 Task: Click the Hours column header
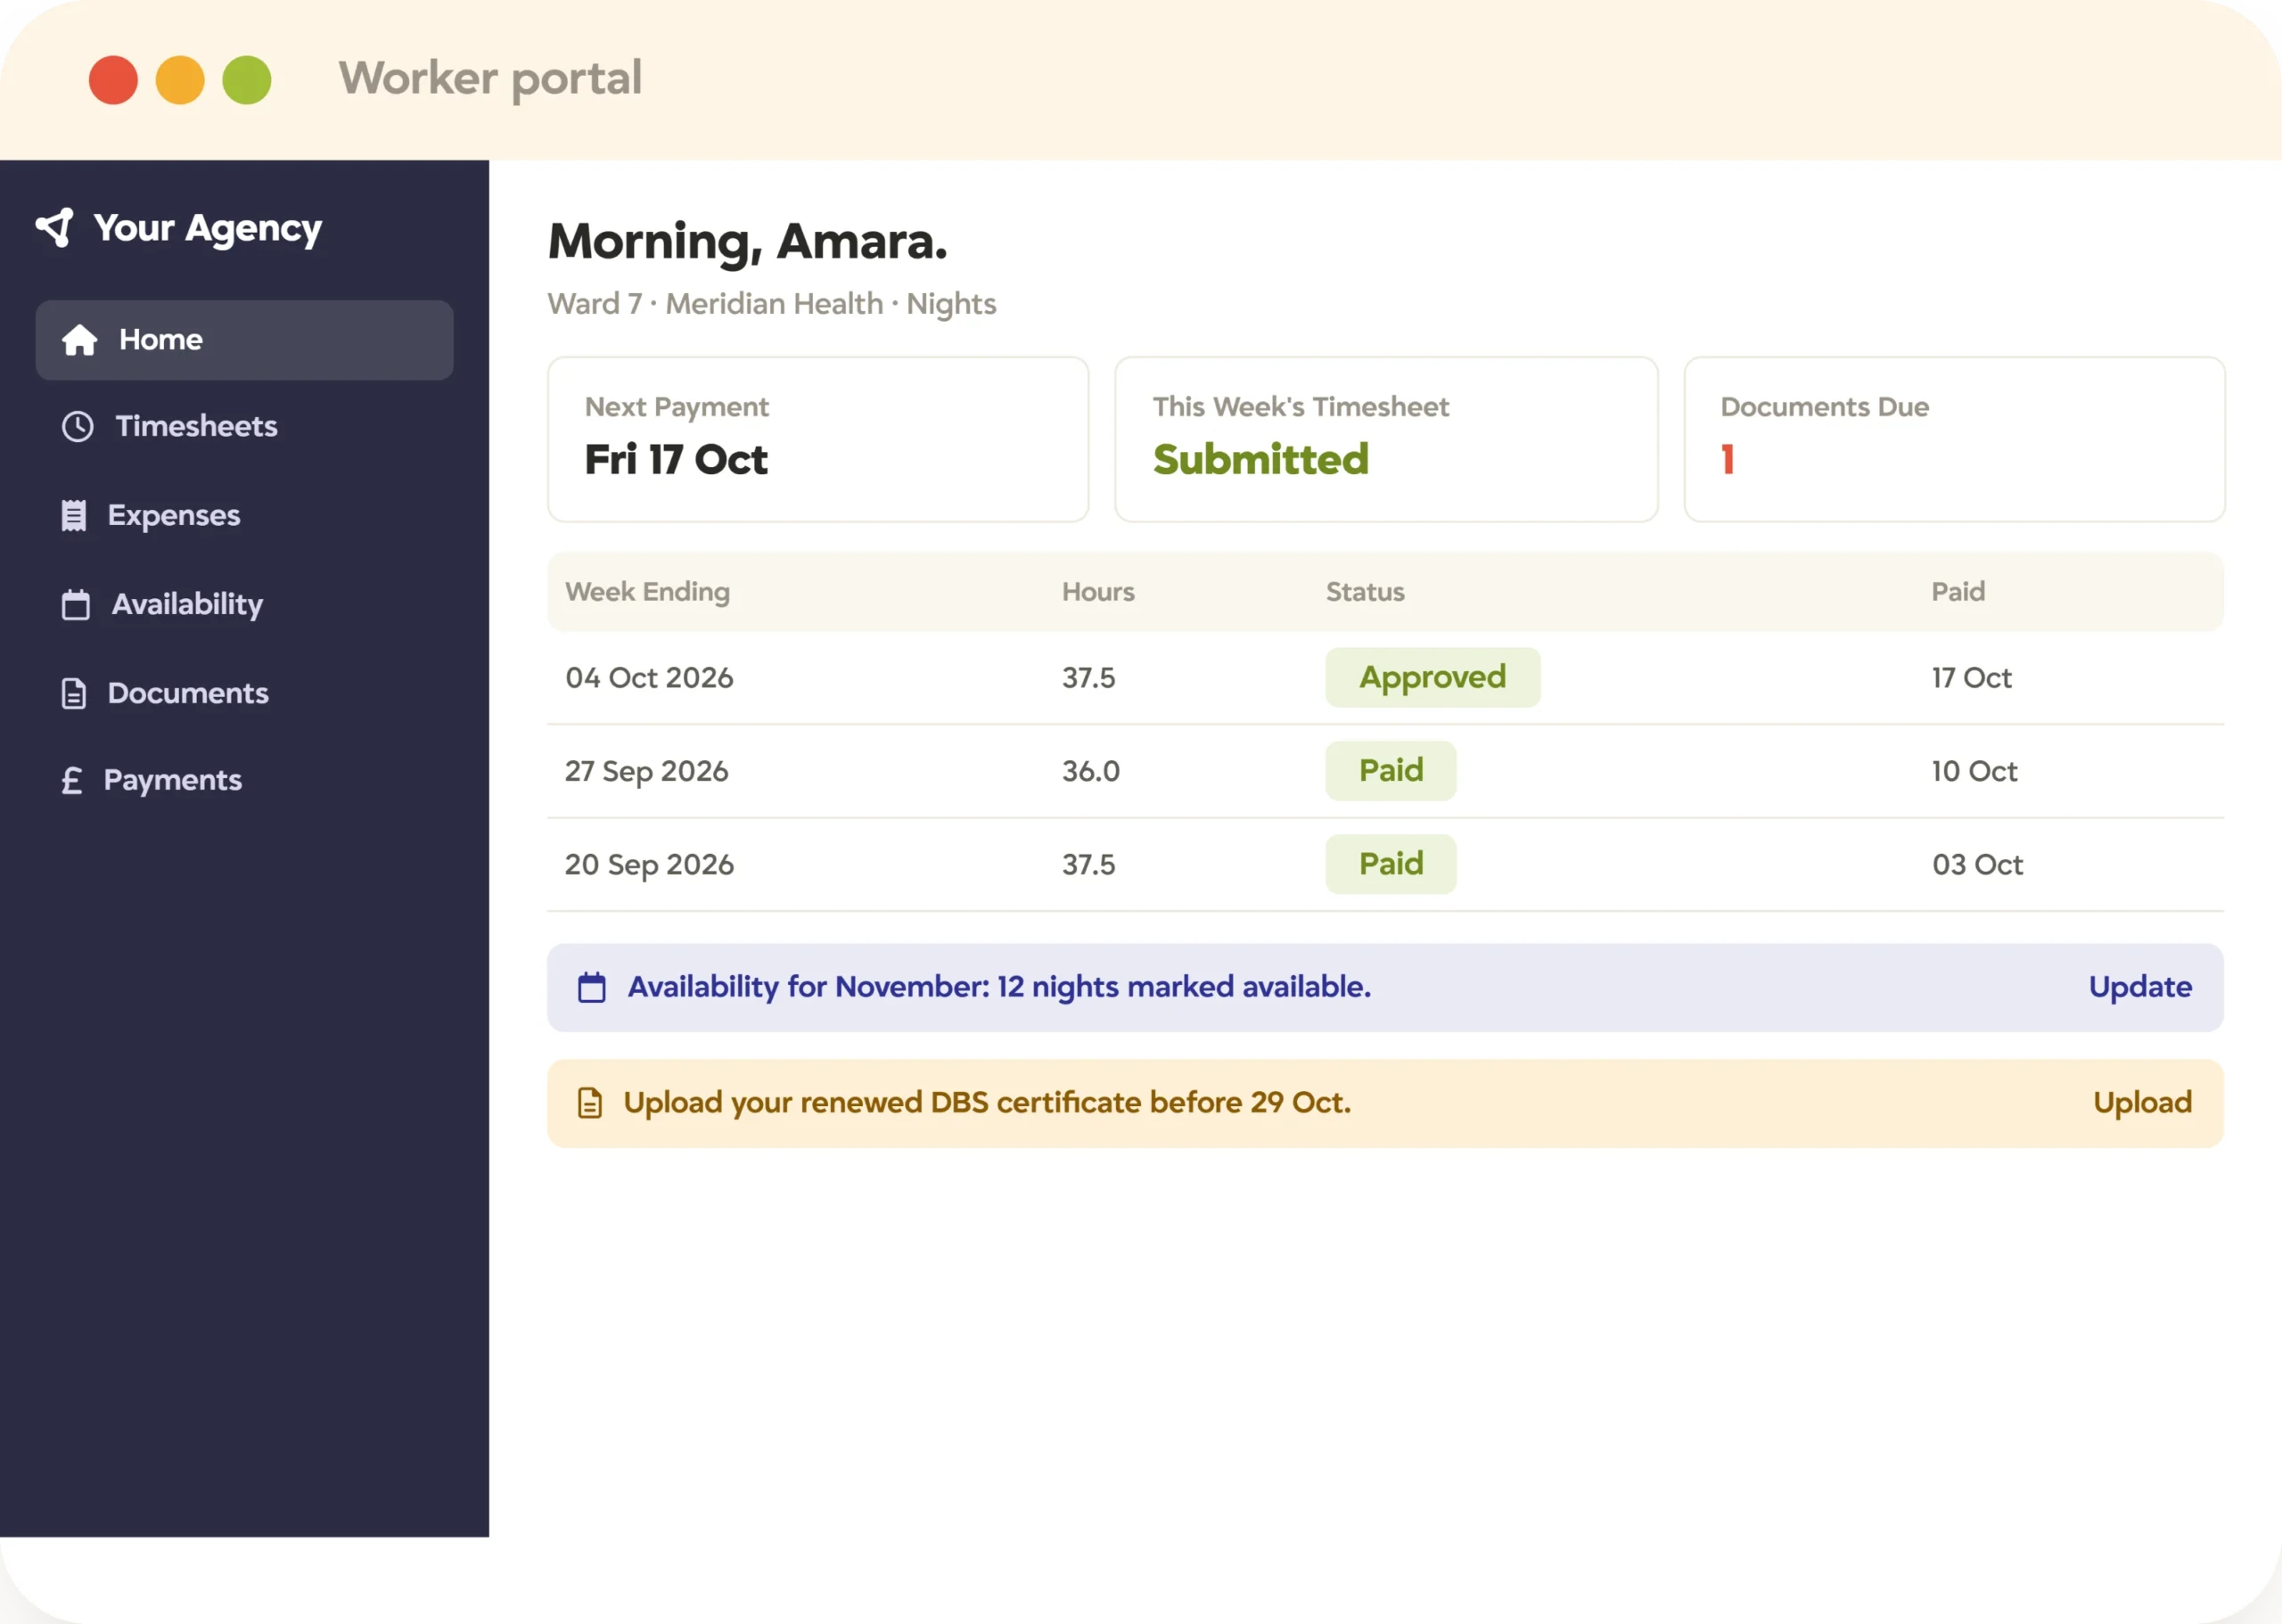(x=1098, y=592)
